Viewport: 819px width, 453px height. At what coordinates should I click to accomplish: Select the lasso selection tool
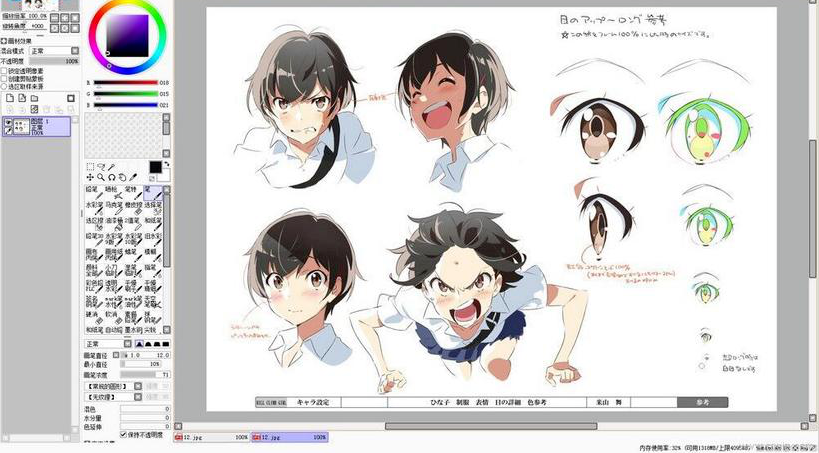101,167
